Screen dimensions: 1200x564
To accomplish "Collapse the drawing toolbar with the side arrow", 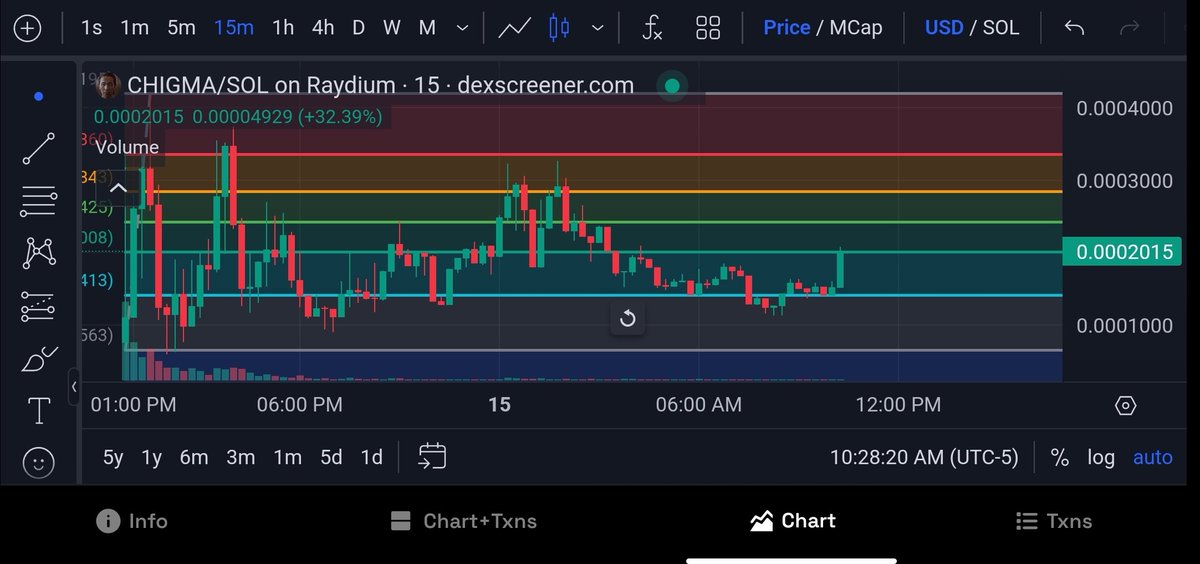I will (x=74, y=386).
